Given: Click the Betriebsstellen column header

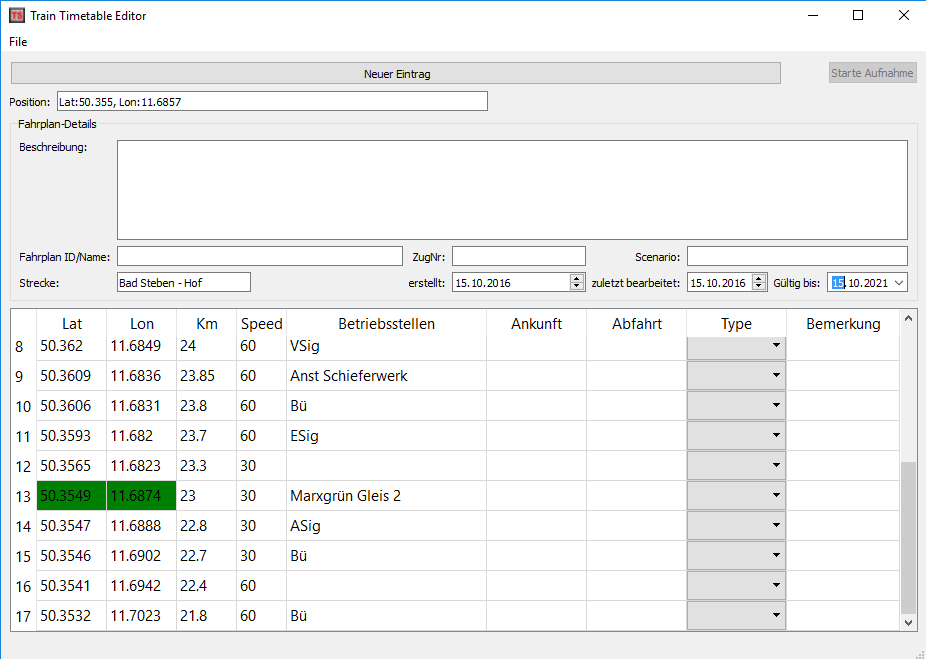Looking at the screenshot, I should (386, 324).
